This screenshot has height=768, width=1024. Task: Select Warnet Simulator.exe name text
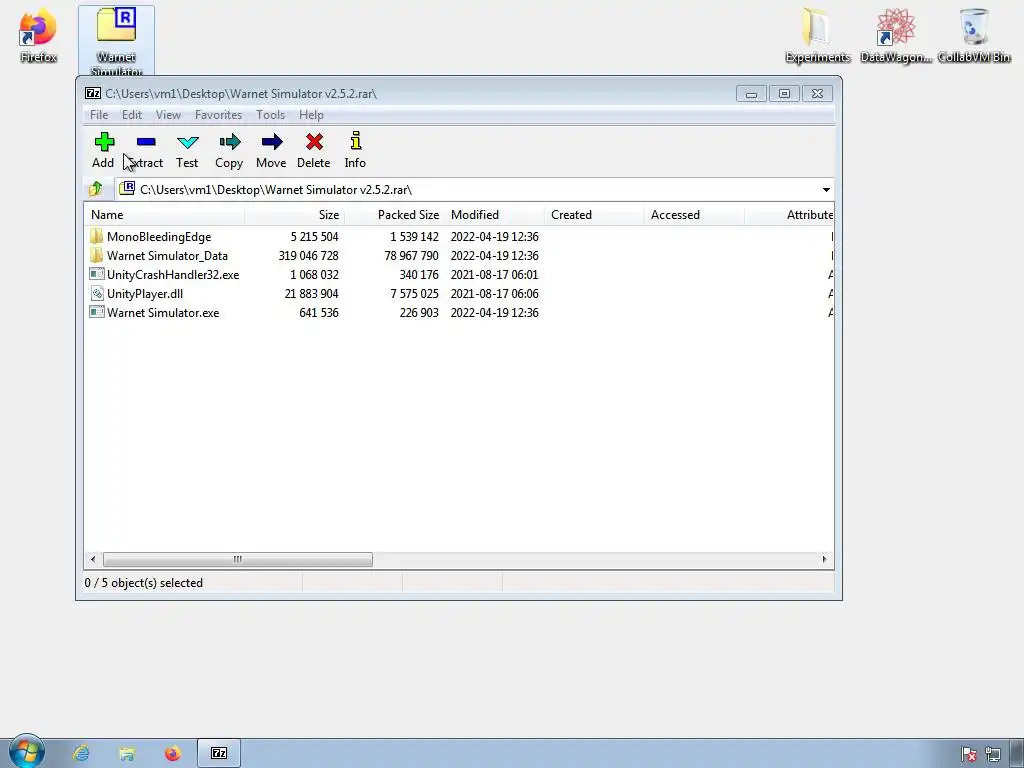click(x=163, y=312)
